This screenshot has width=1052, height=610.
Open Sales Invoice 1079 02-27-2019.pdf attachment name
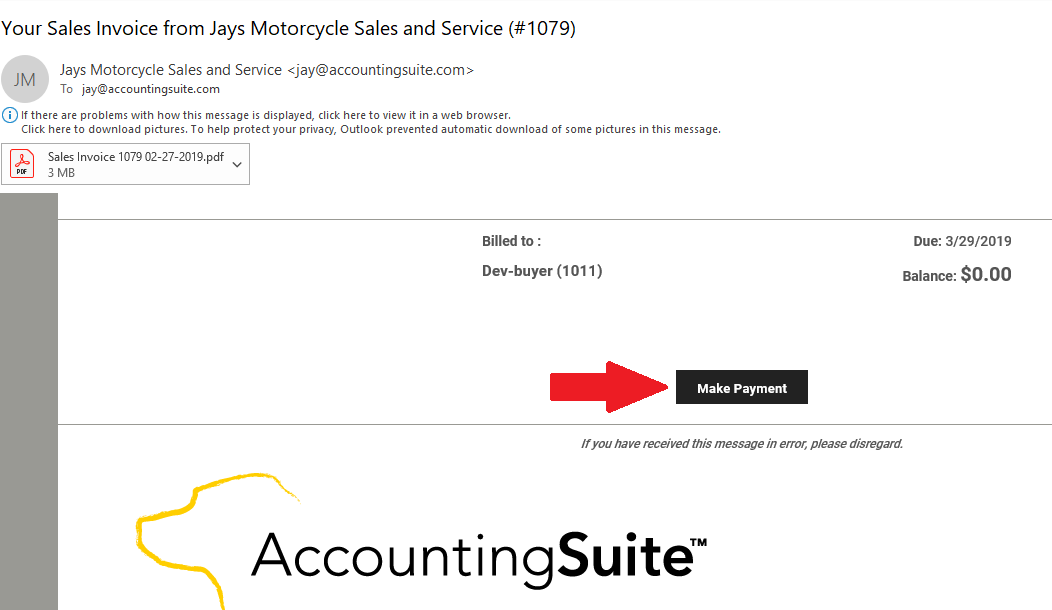click(x=135, y=157)
